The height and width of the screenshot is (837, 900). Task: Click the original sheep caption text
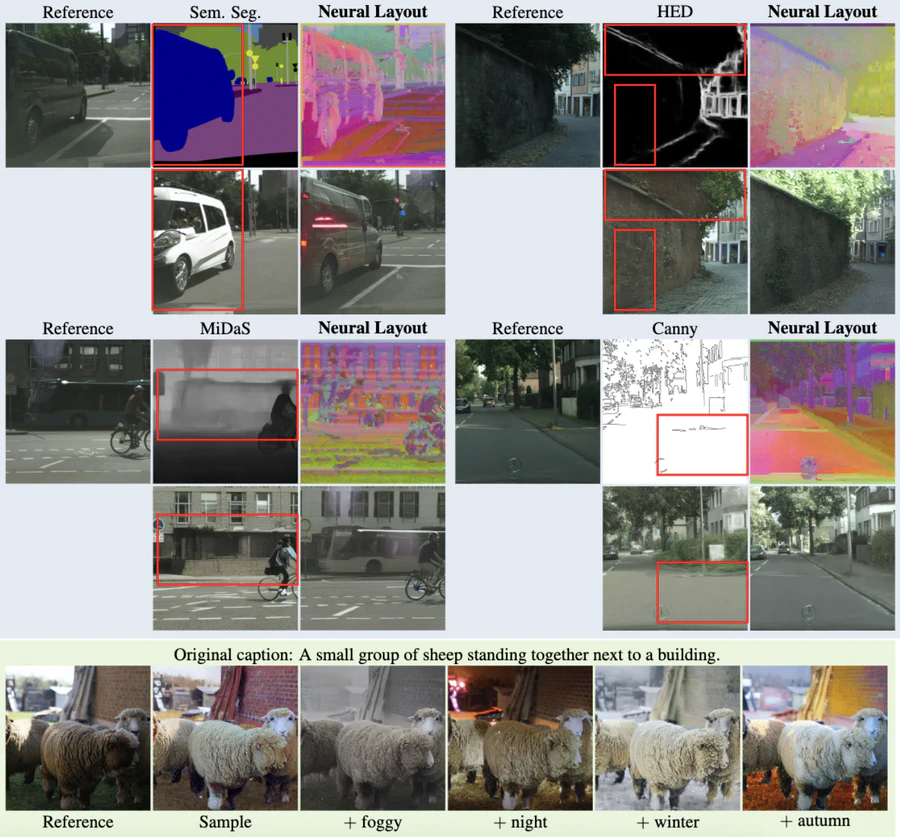450,653
